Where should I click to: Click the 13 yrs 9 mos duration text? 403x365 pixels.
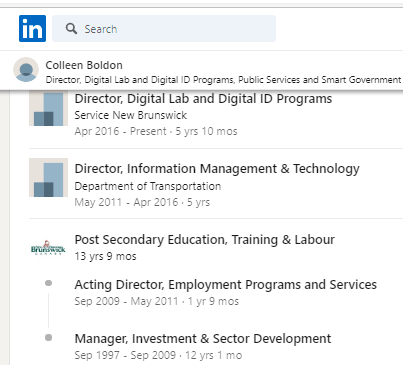105,256
